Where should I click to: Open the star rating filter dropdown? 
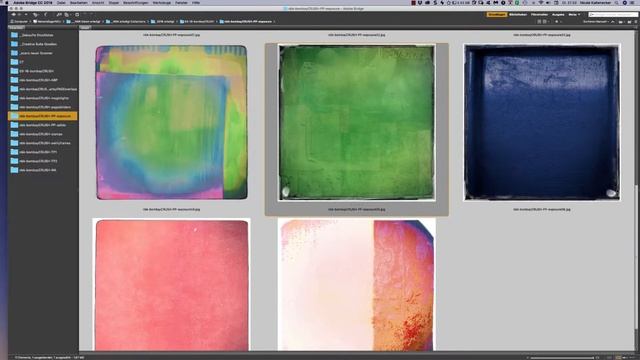point(558,22)
